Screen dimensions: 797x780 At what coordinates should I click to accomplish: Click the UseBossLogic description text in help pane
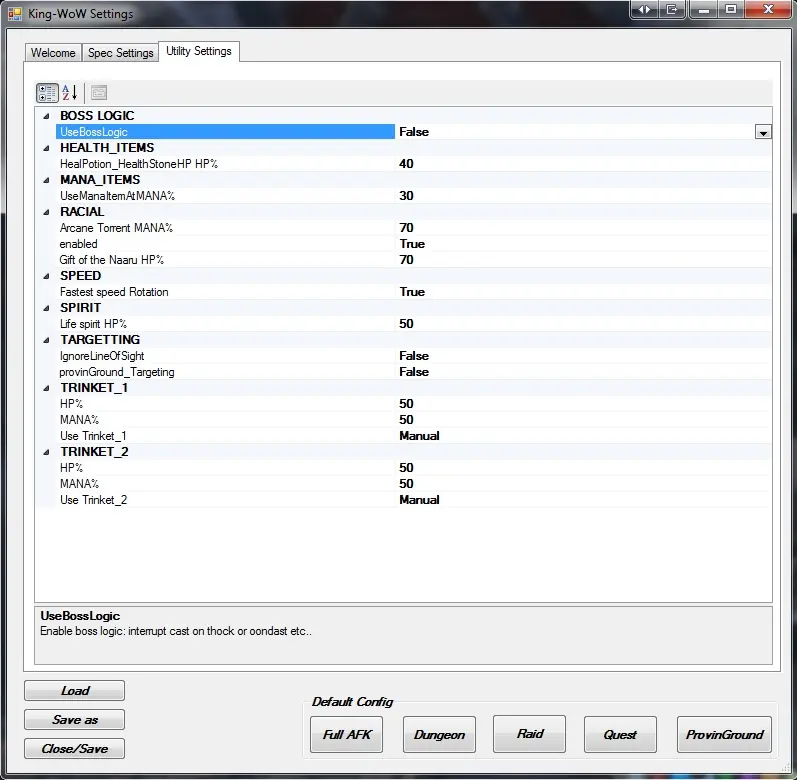[x=176, y=631]
